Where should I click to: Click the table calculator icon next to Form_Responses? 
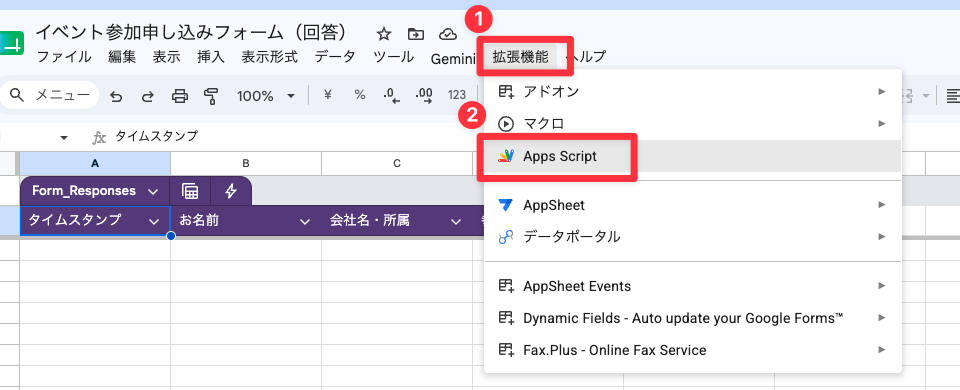[x=190, y=191]
